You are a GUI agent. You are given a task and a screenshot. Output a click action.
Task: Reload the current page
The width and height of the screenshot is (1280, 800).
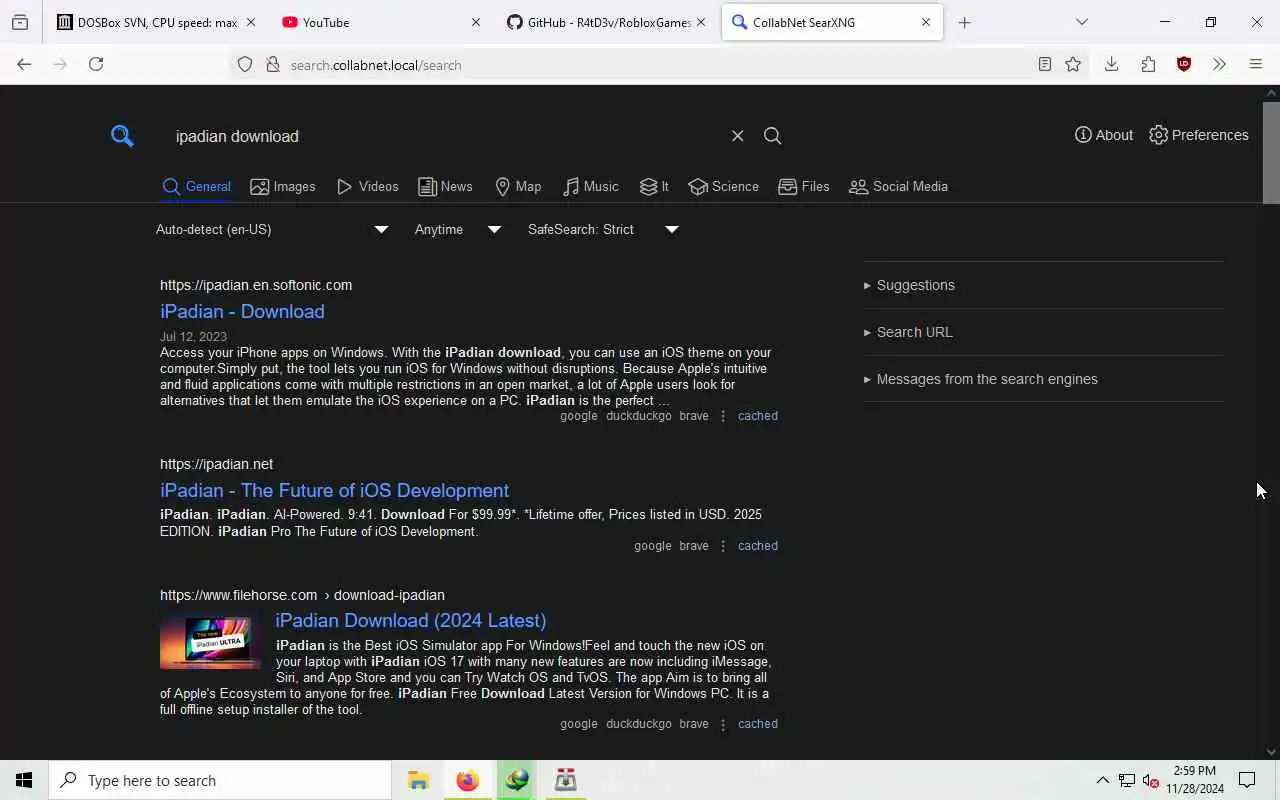point(96,64)
